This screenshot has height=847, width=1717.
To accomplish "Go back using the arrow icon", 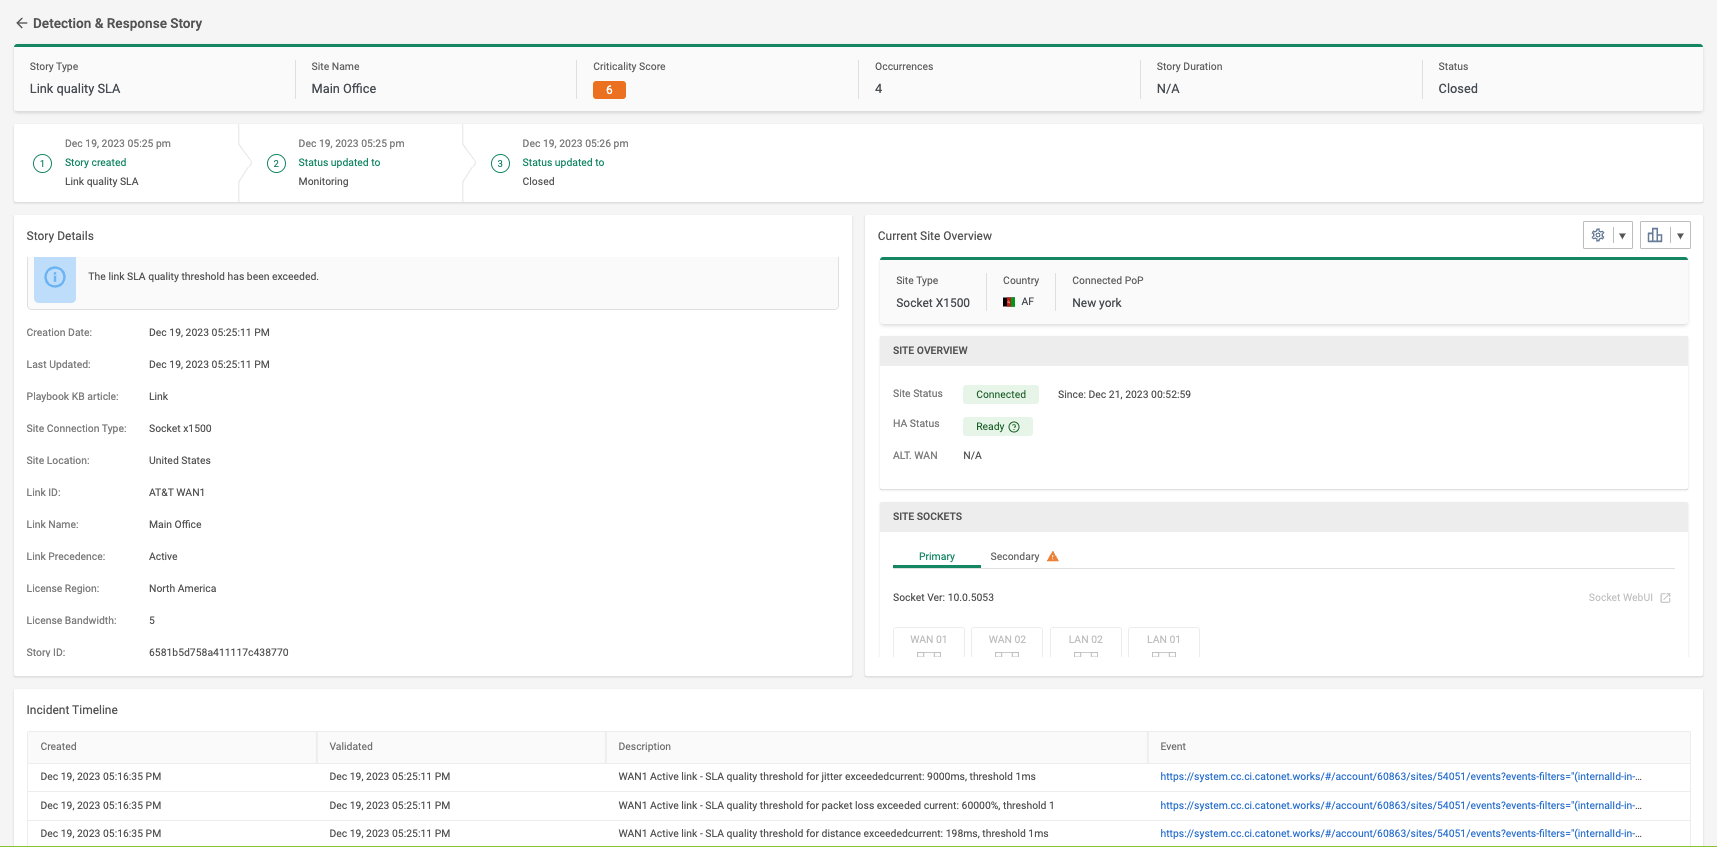I will click(21, 23).
